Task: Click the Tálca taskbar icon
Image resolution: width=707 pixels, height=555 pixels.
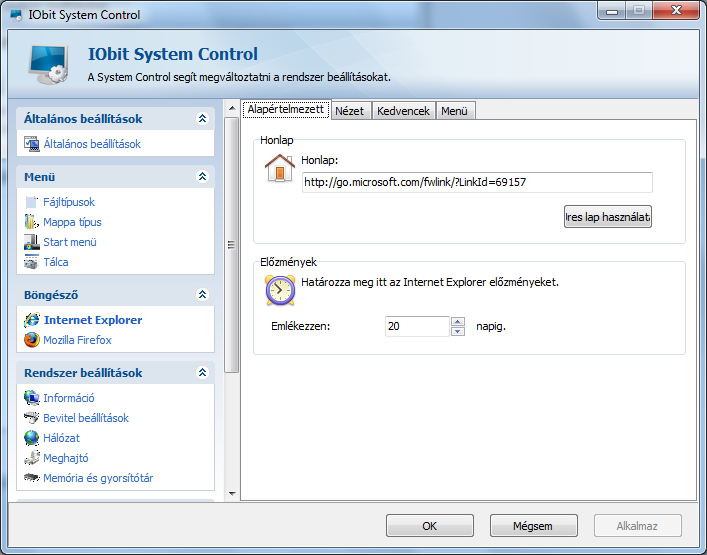Action: (32, 262)
